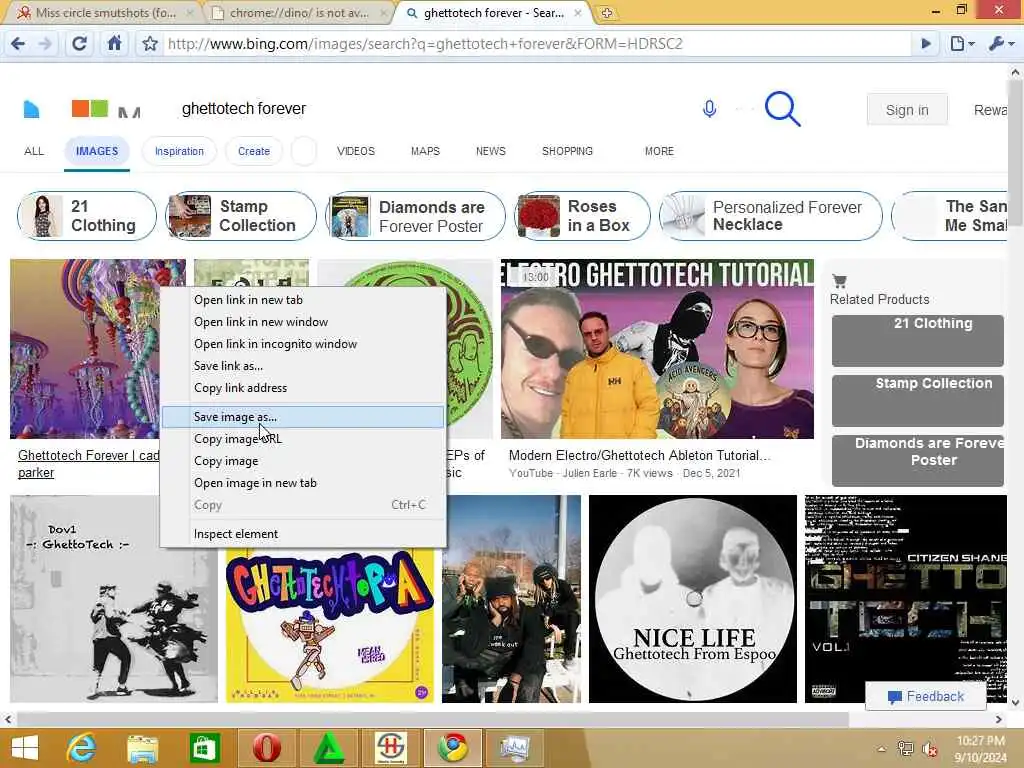Image resolution: width=1024 pixels, height=768 pixels.
Task: Select Diamonds are Forever Poster chip
Action: [415, 216]
